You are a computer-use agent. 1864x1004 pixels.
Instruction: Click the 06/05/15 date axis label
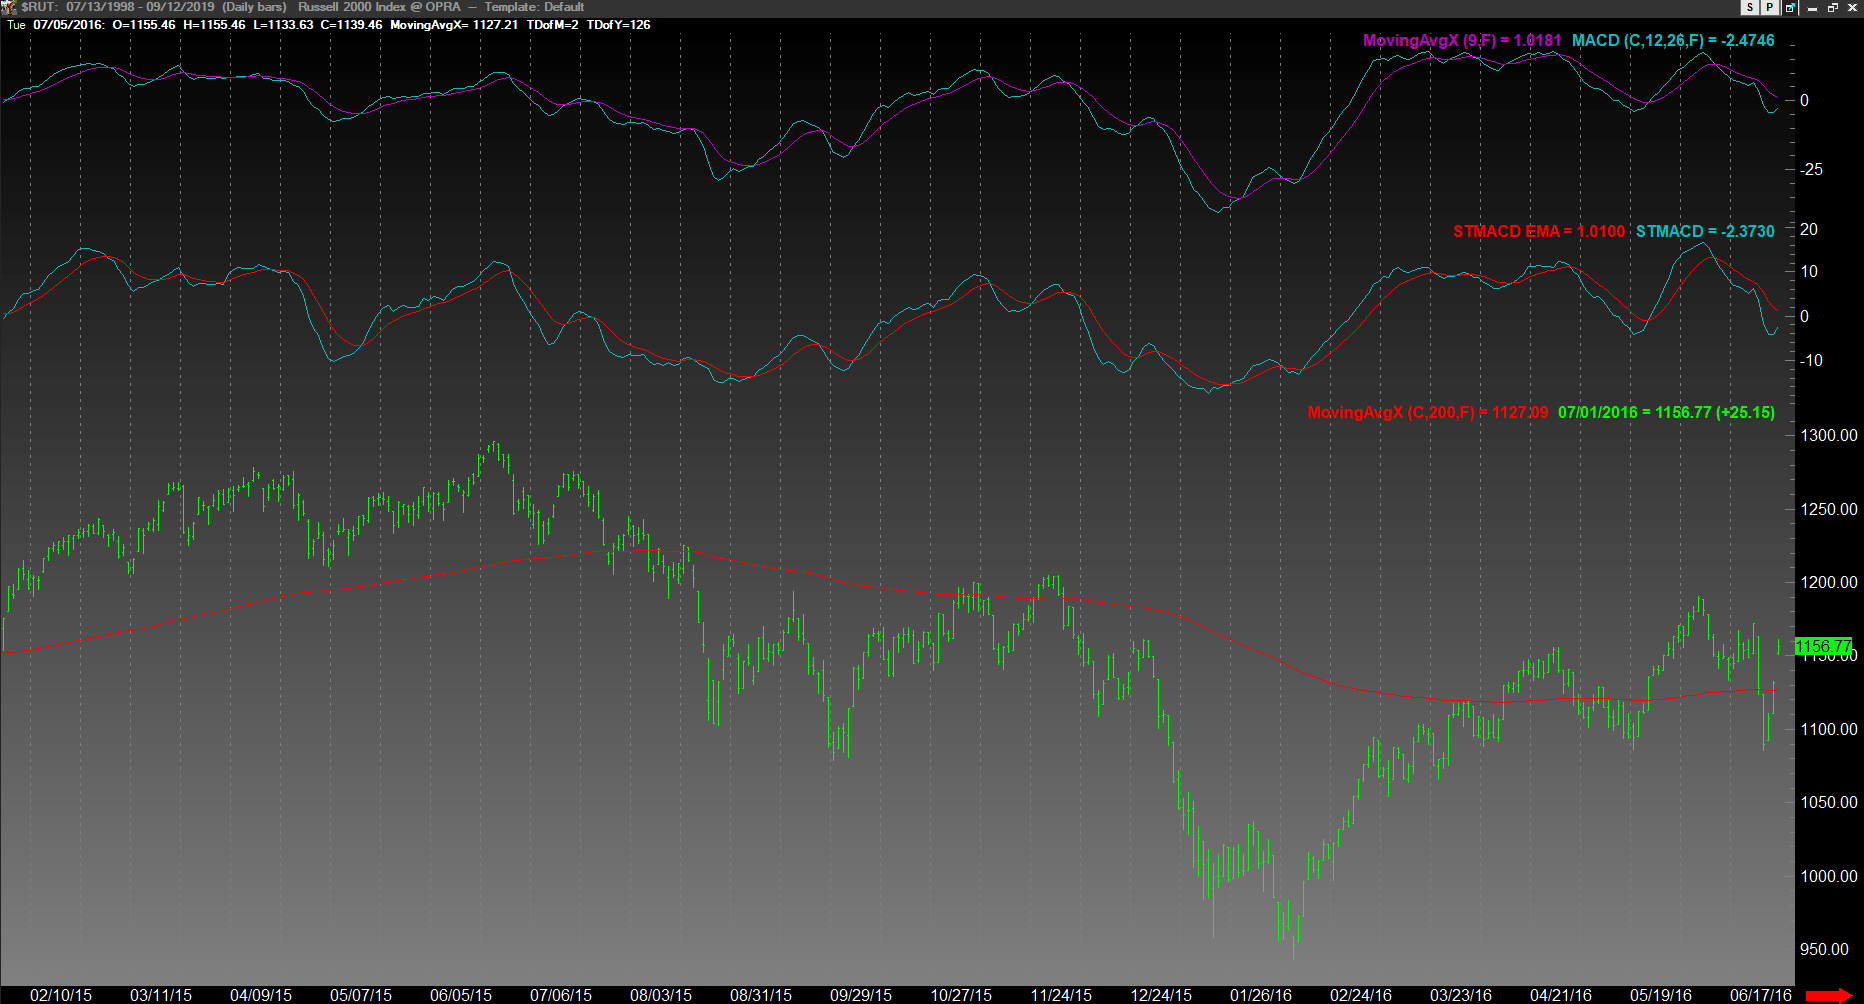[461, 995]
